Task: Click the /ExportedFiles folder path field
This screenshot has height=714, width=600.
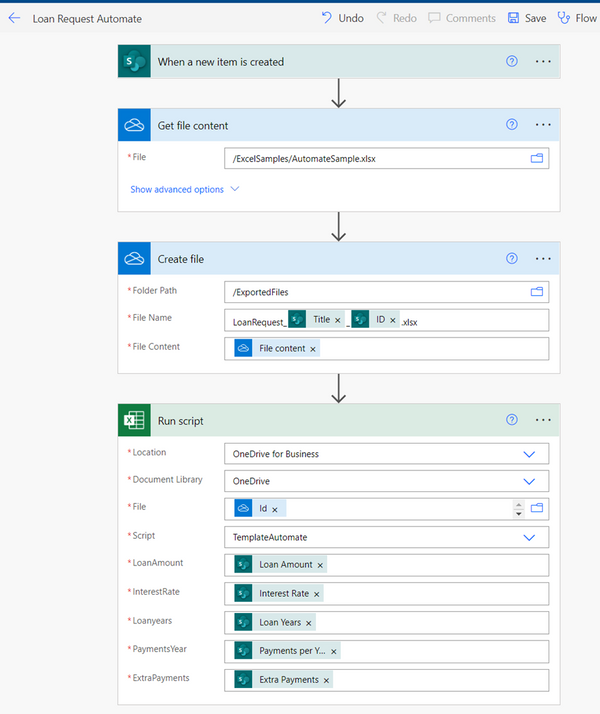Action: click(386, 292)
